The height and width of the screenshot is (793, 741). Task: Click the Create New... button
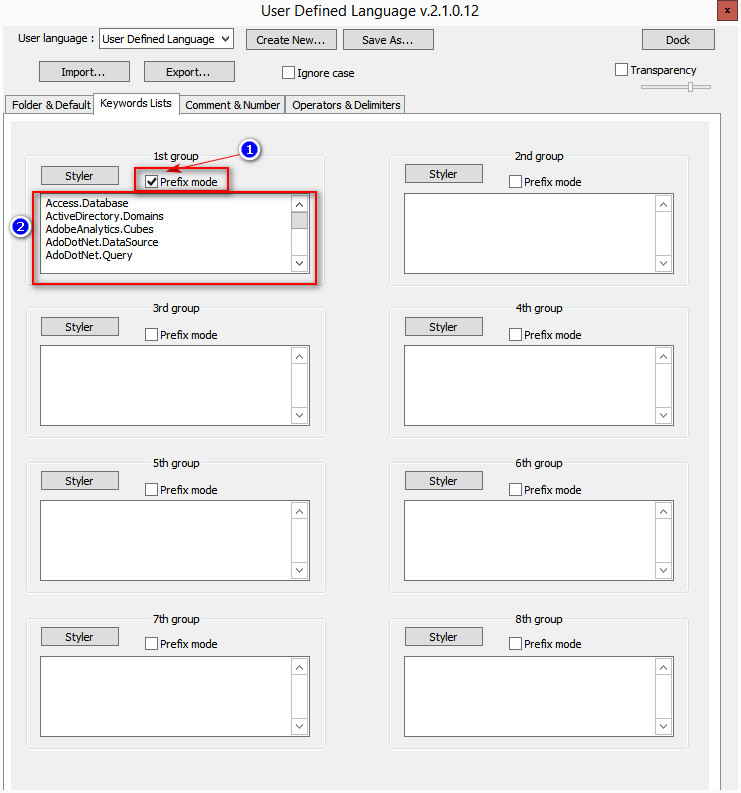[290, 39]
